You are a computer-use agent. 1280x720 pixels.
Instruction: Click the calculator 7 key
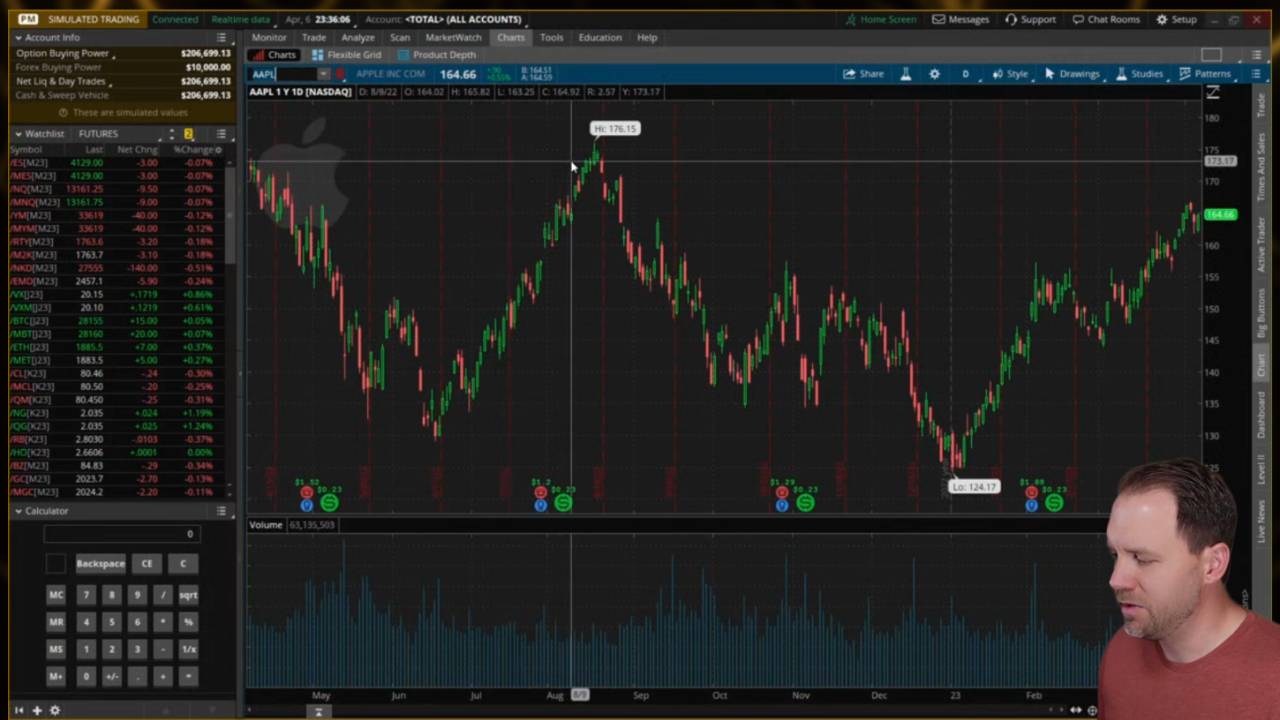86,595
